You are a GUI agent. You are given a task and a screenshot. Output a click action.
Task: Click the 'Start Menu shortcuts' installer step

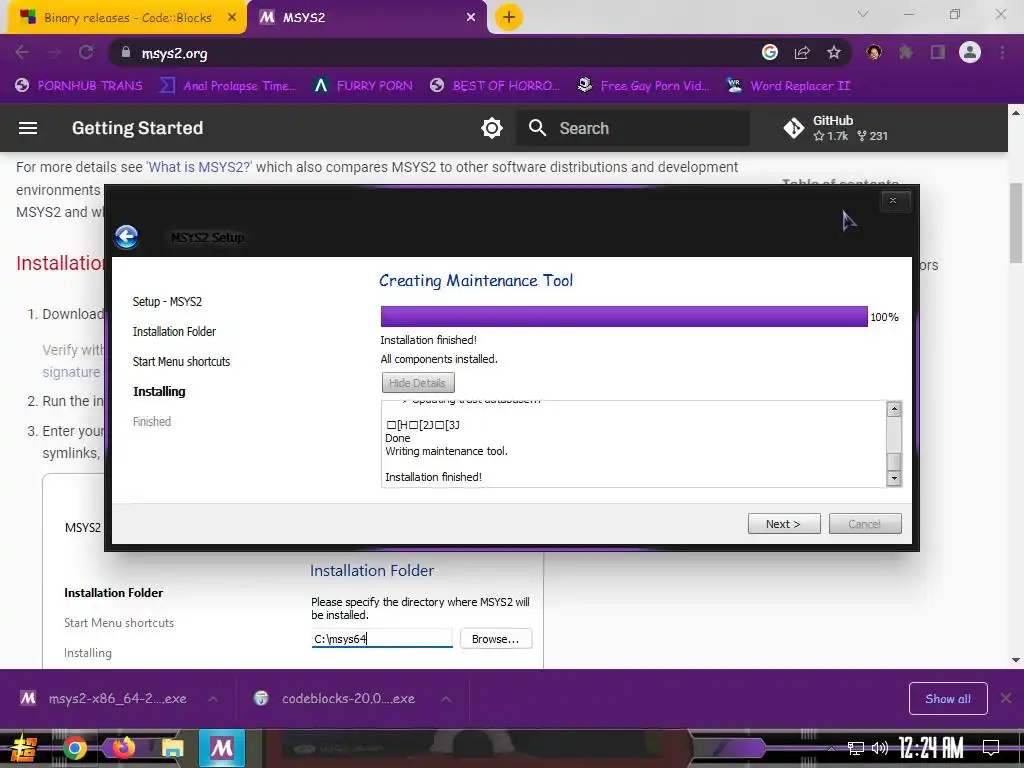tap(182, 362)
